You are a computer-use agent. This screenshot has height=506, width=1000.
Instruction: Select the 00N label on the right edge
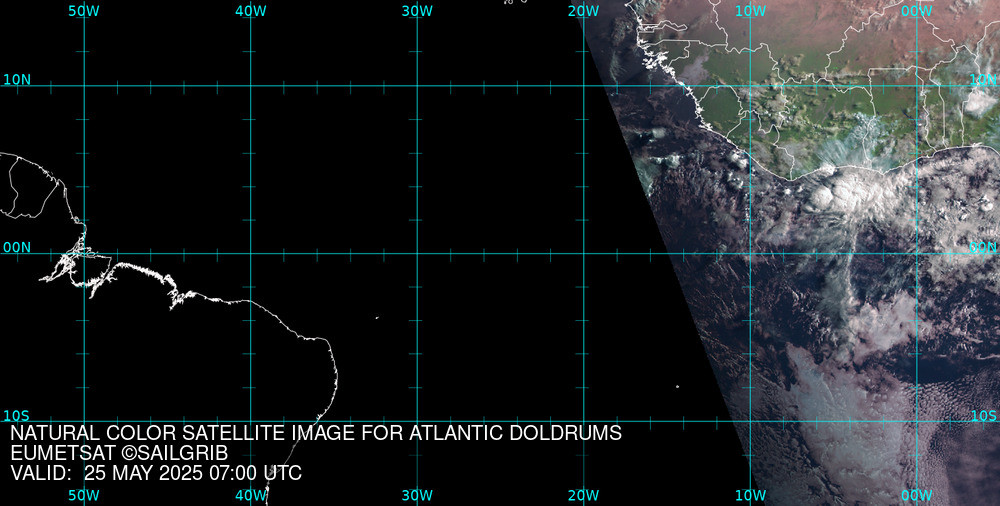tap(983, 248)
